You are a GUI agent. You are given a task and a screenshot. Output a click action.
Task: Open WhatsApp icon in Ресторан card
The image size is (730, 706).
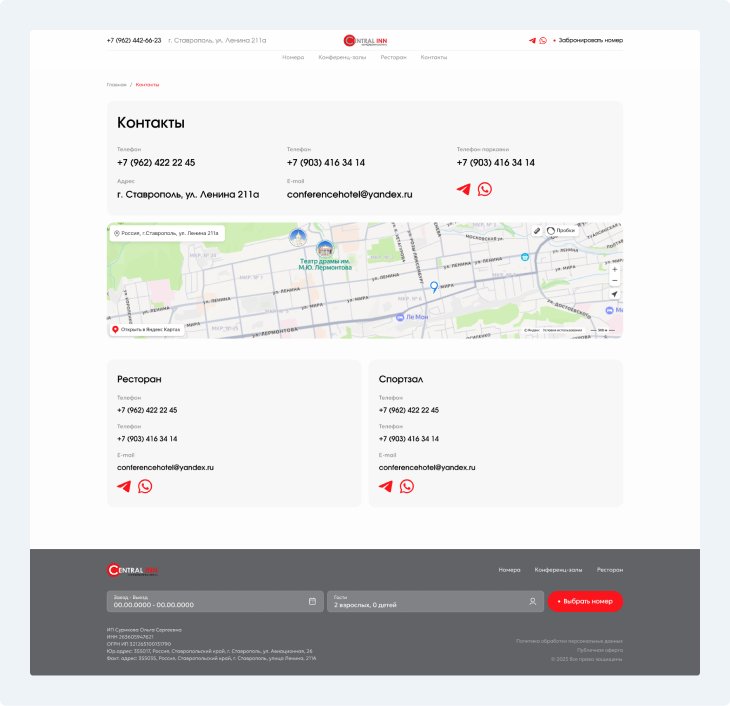[145, 486]
